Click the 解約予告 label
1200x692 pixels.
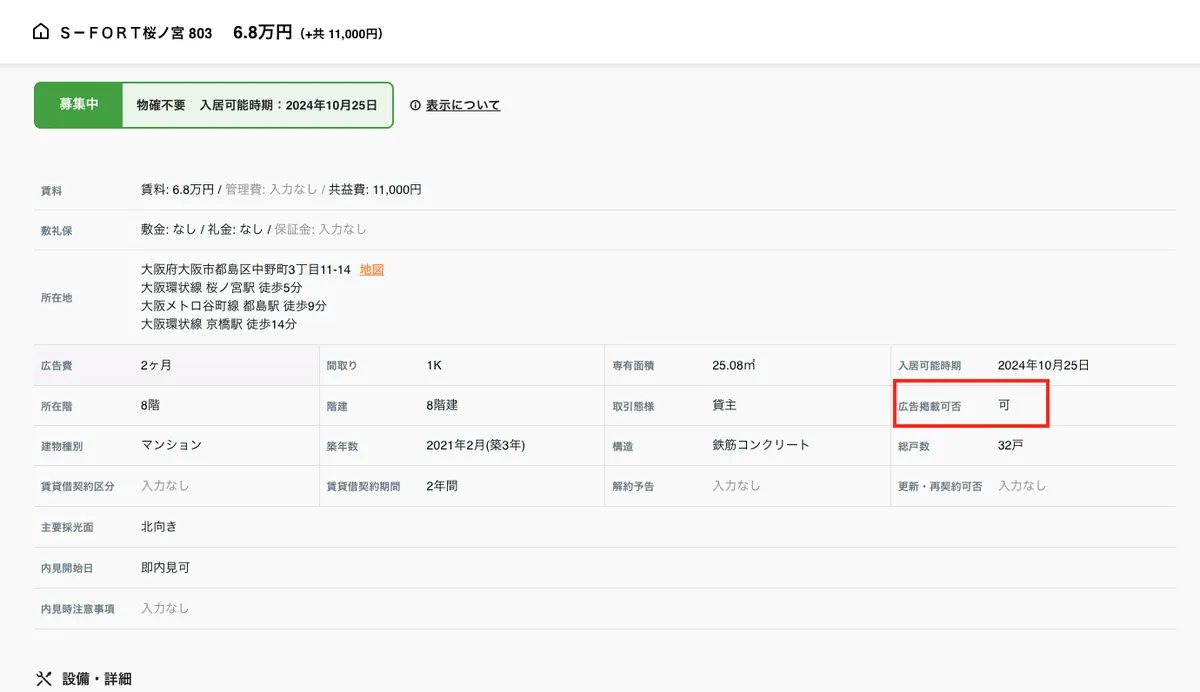point(633,487)
